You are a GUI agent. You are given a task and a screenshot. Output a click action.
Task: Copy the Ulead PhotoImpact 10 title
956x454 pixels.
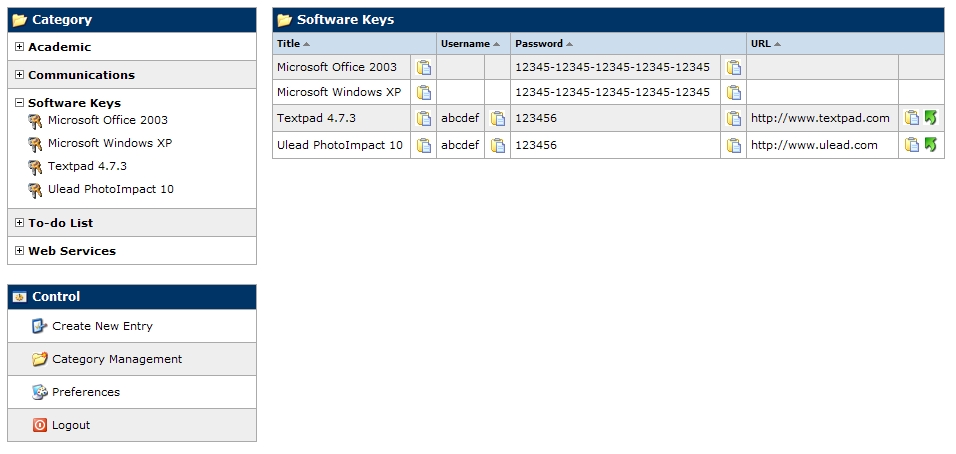[424, 145]
